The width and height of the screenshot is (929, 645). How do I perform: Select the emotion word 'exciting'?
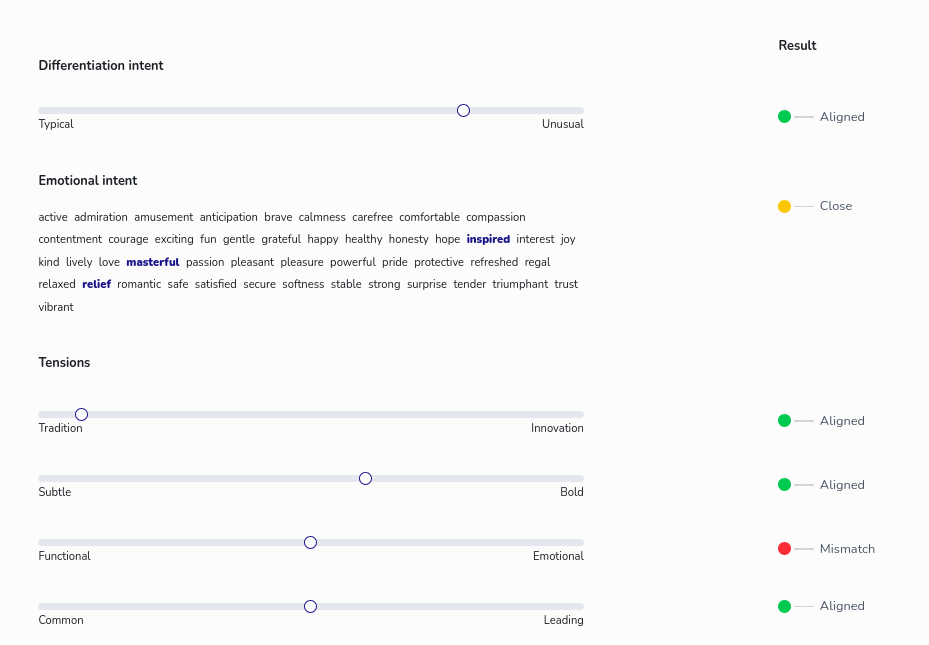point(174,239)
